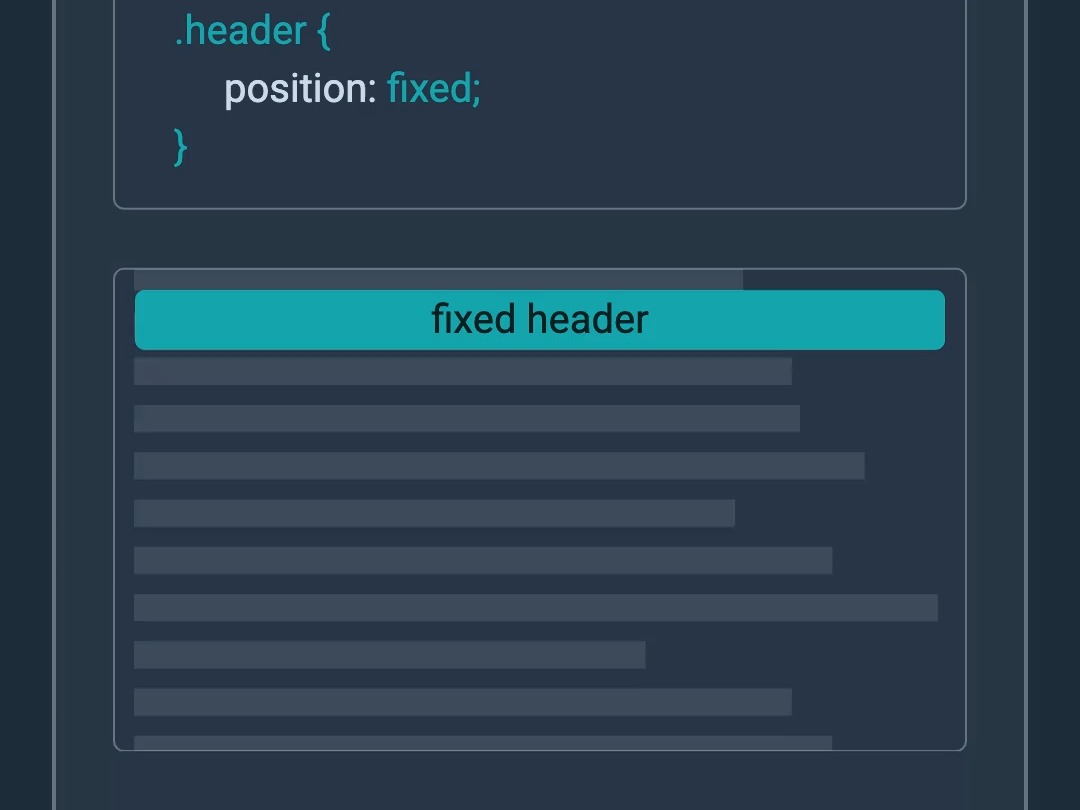Click the shortest gray placeholder line
The image size is (1080, 810).
(x=389, y=655)
